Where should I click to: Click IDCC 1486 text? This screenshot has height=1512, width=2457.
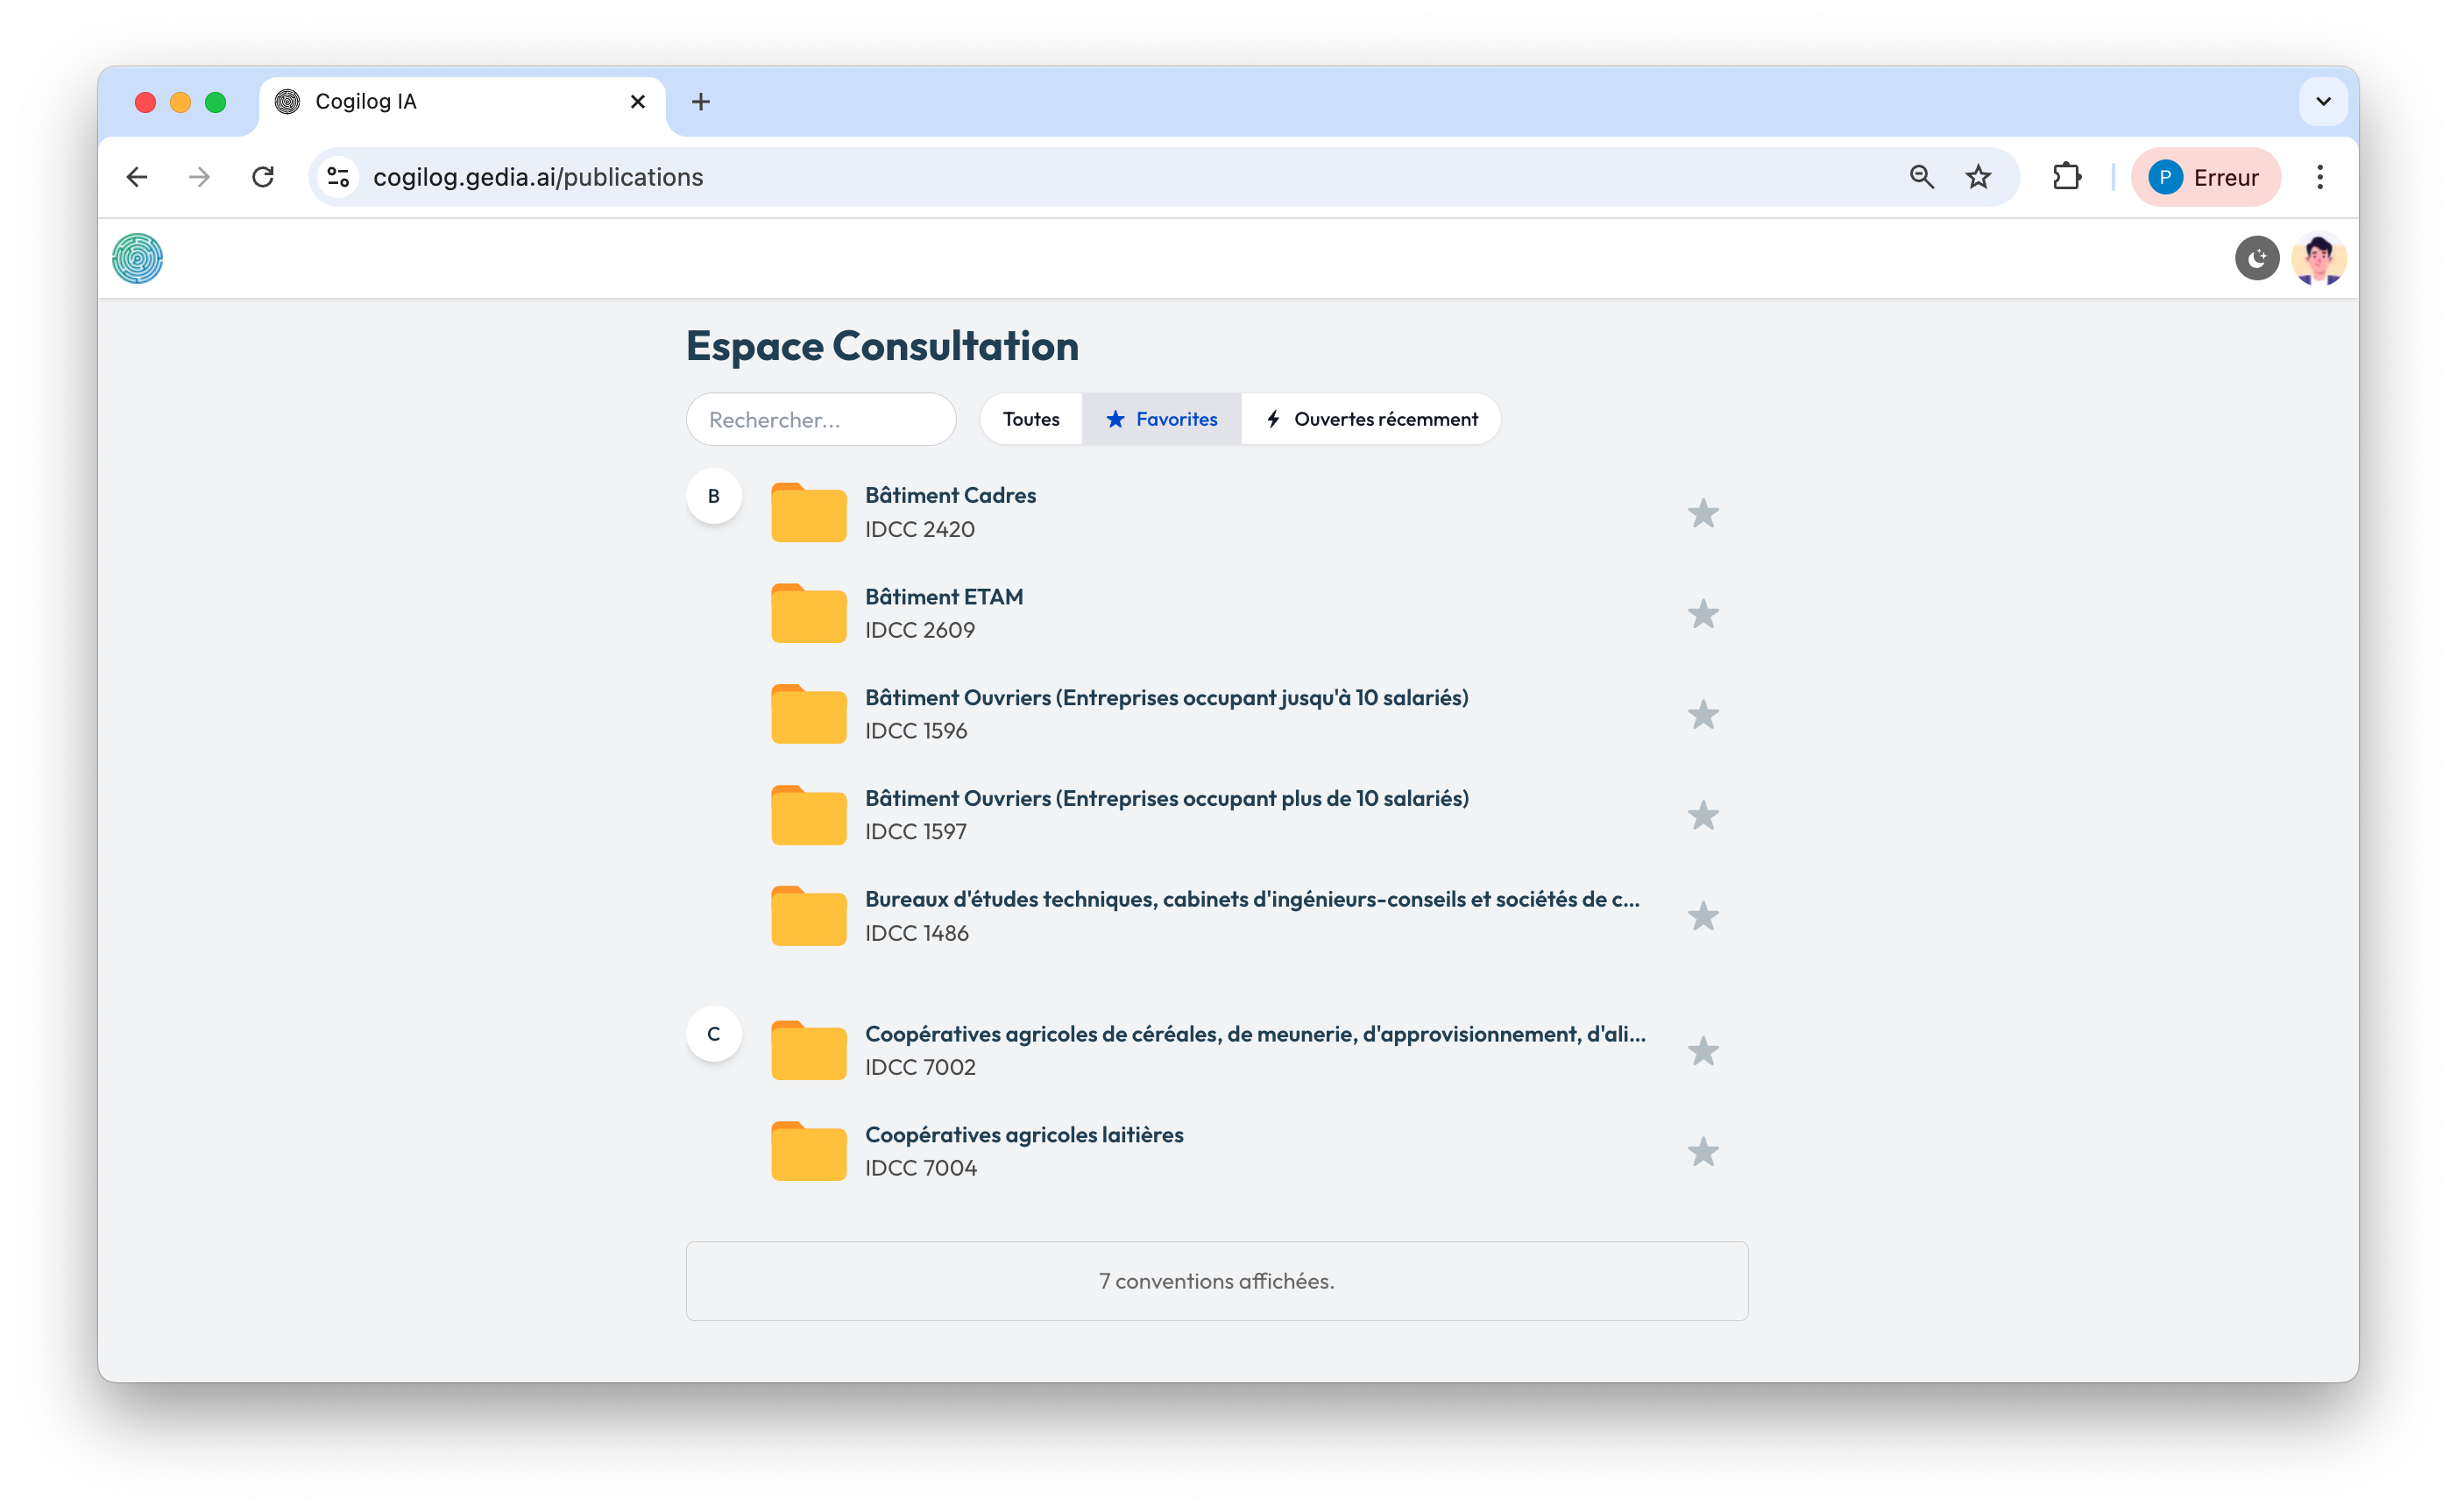tap(917, 933)
